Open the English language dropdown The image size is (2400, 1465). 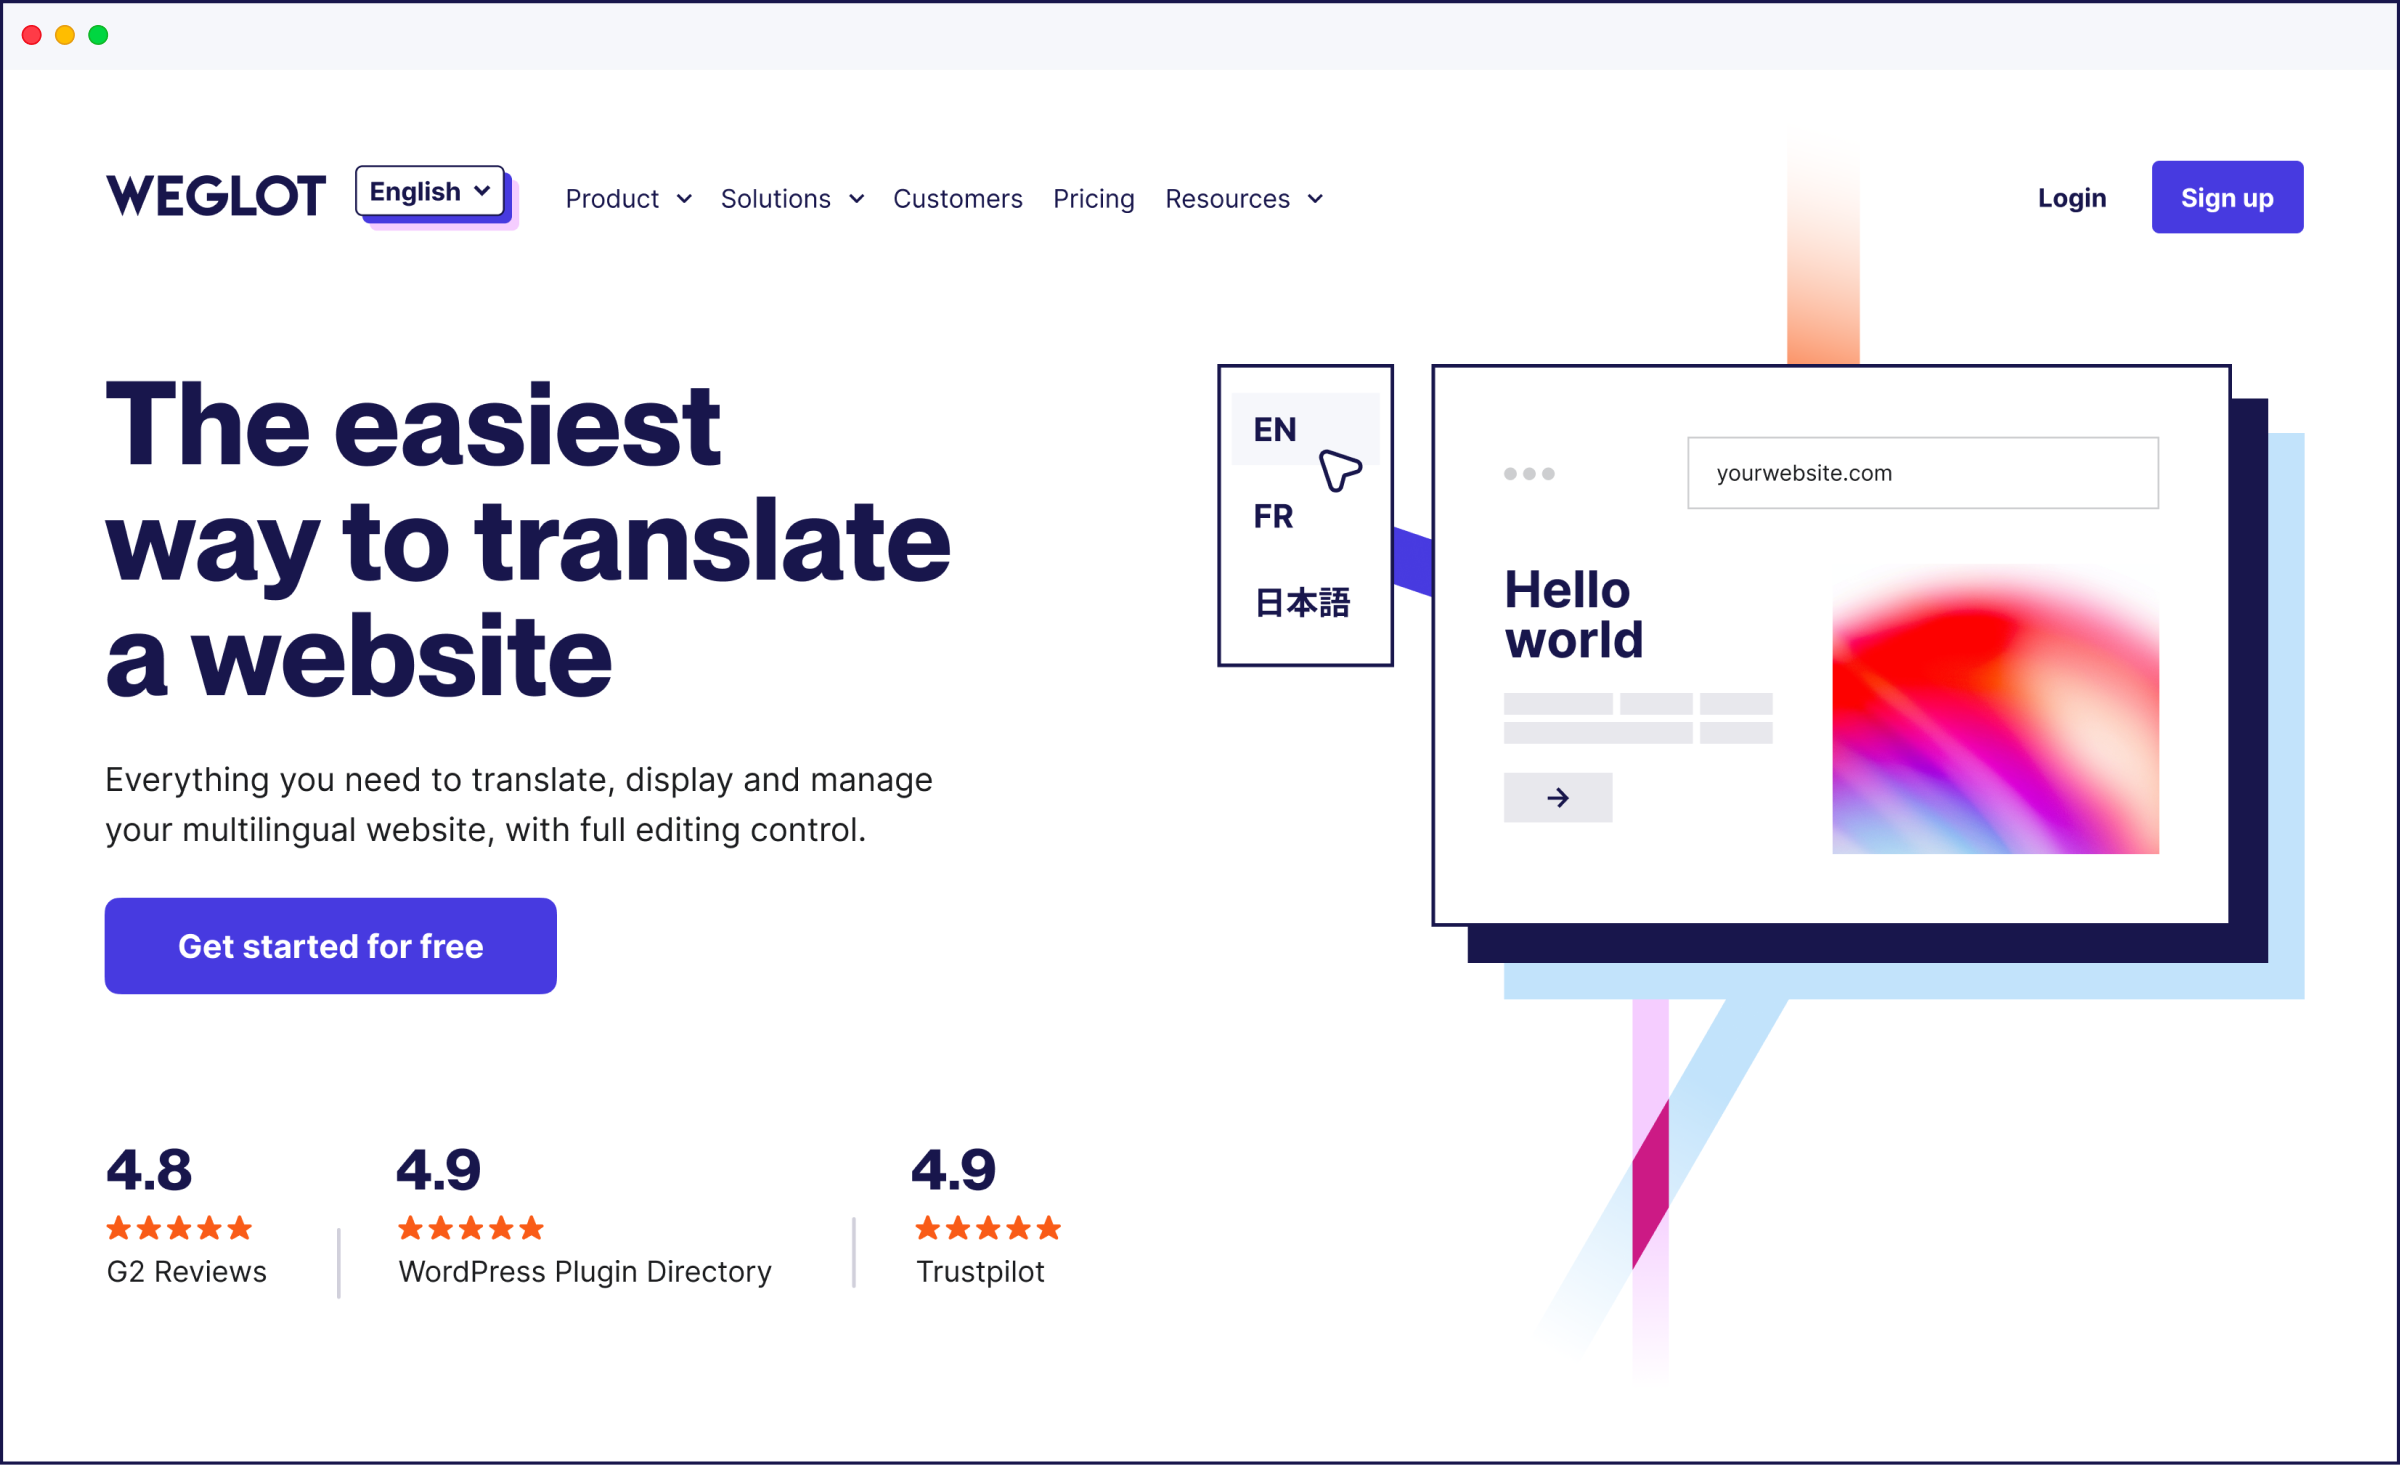(429, 190)
